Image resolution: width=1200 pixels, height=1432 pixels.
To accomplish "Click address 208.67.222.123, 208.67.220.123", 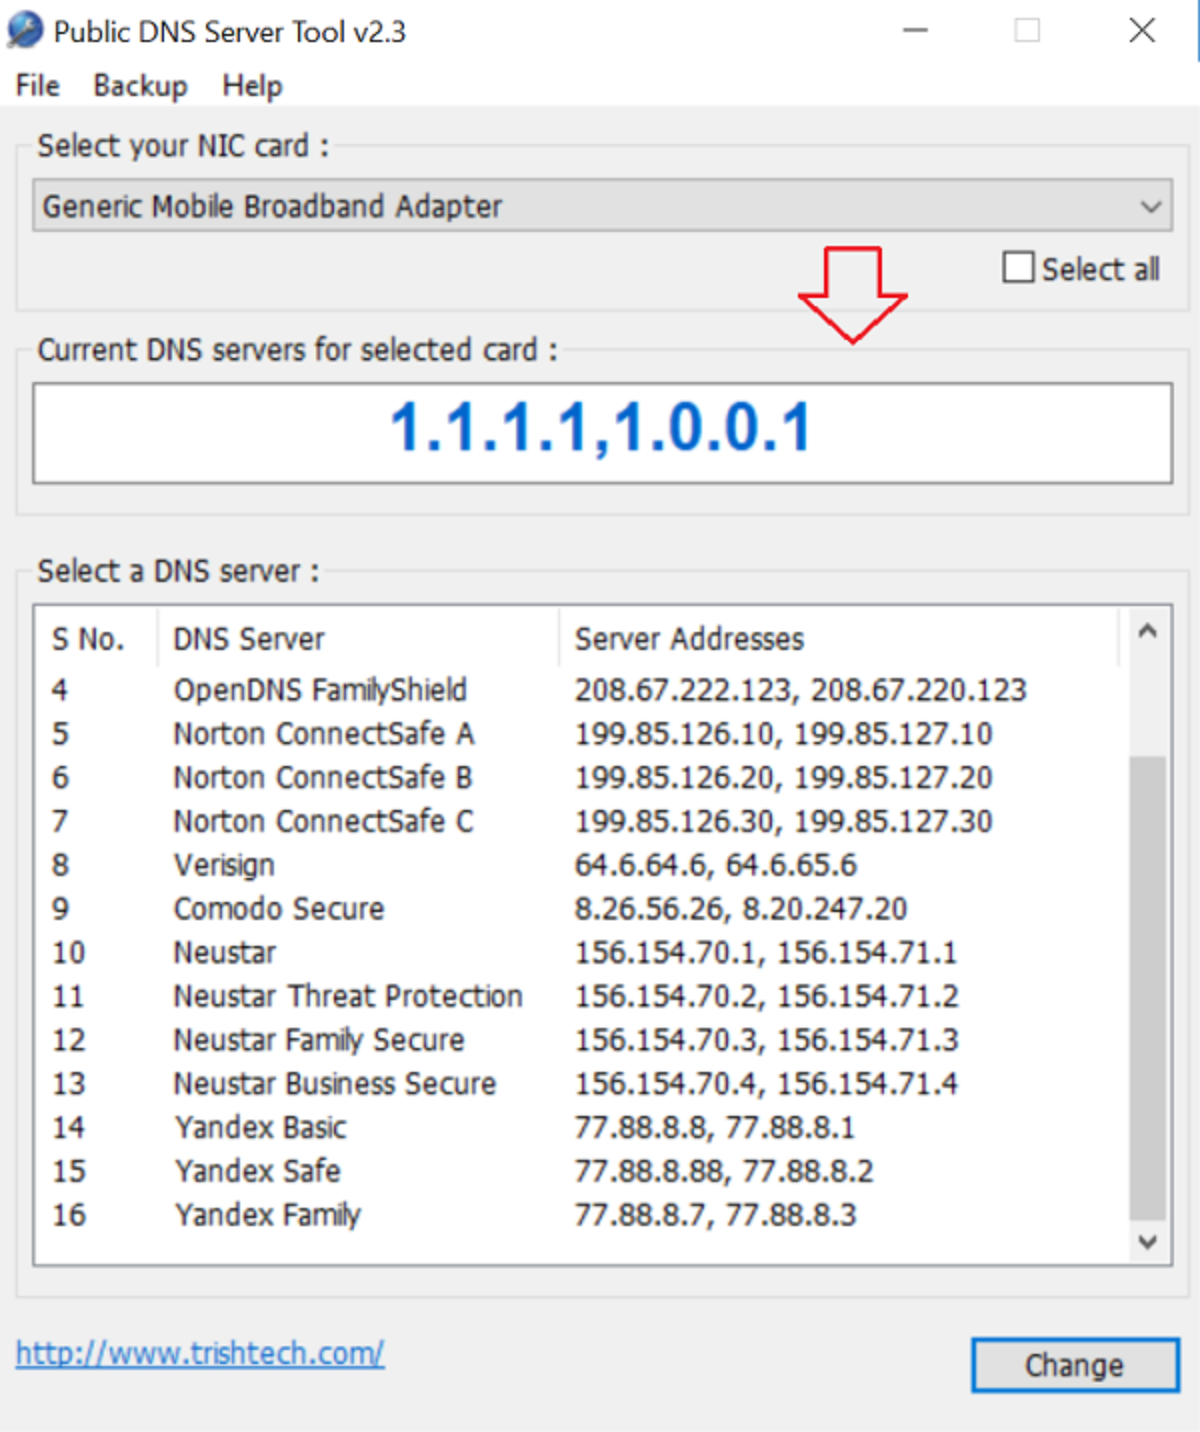I will pos(801,690).
